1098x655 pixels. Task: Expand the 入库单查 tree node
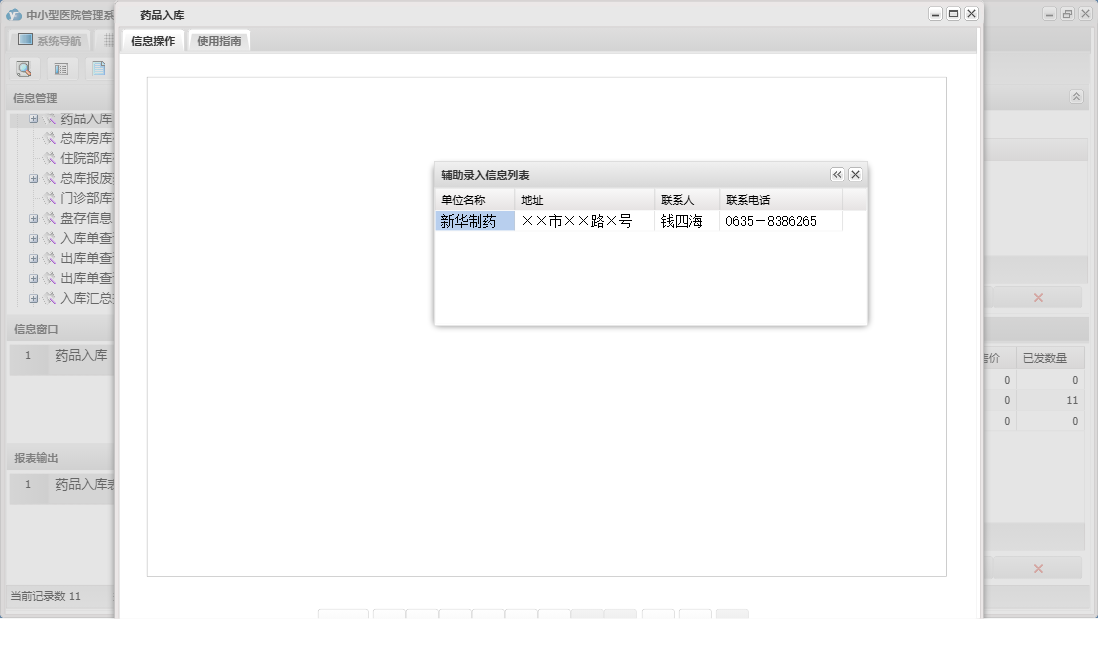(x=33, y=239)
